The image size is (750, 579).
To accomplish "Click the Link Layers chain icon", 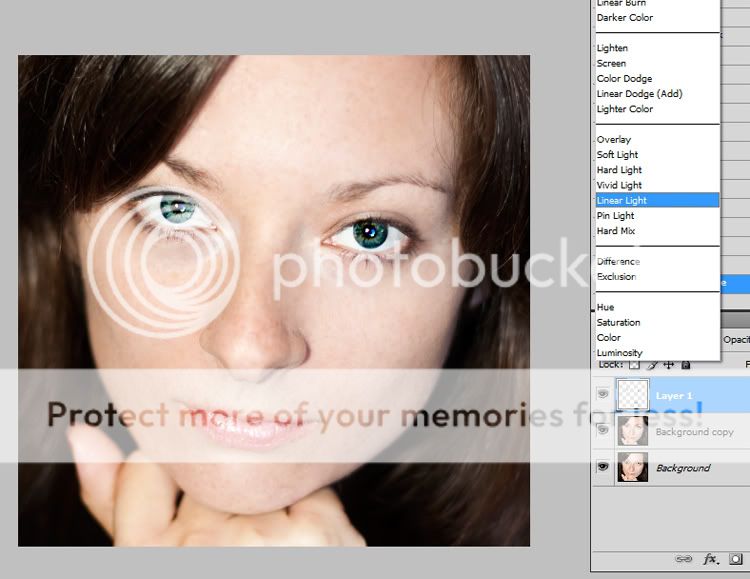I will (x=683, y=559).
